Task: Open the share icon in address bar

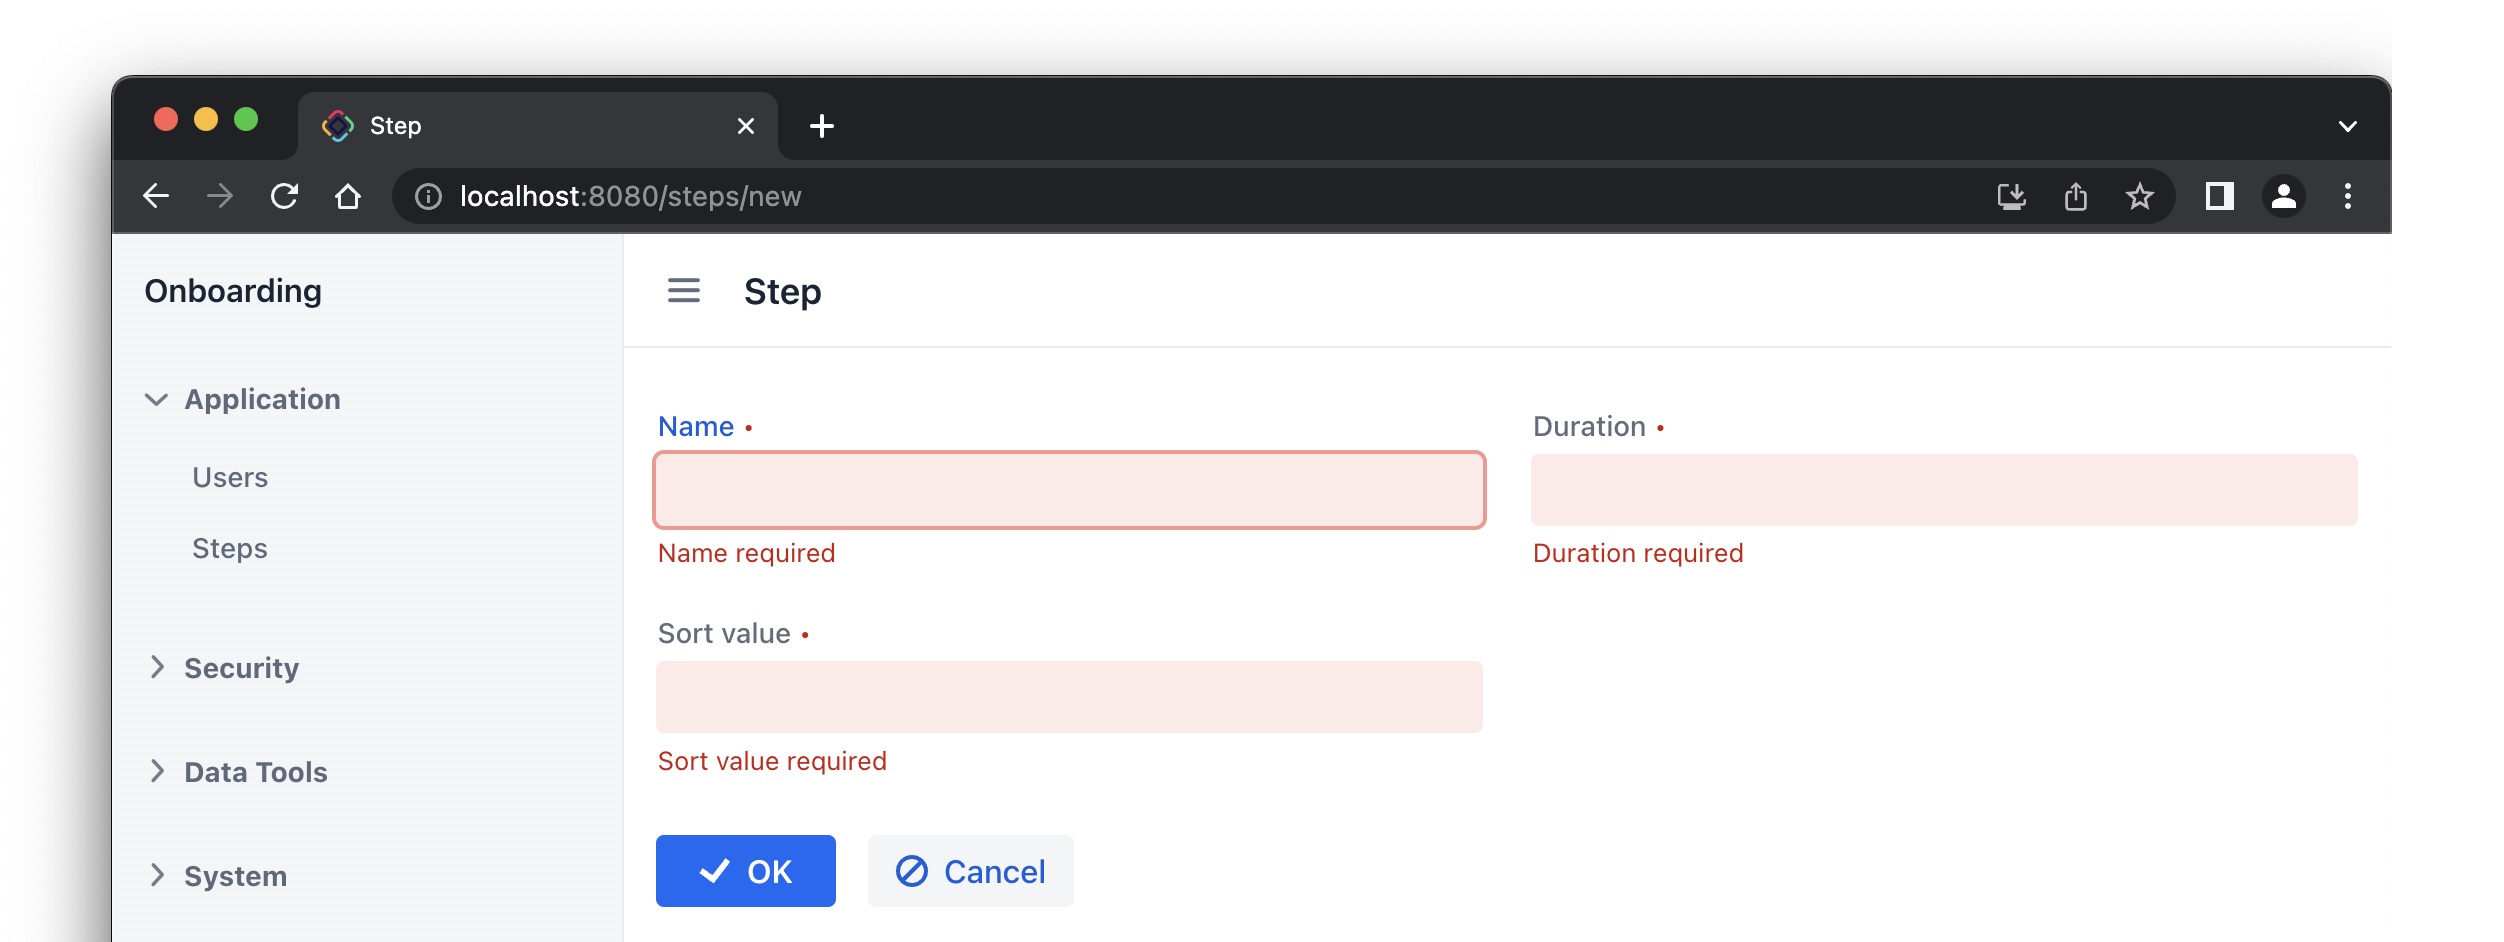Action: [x=2076, y=196]
